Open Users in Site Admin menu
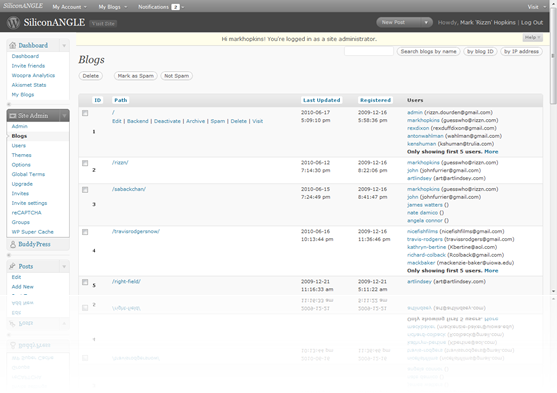Screen dimensions: 557x393 18,146
